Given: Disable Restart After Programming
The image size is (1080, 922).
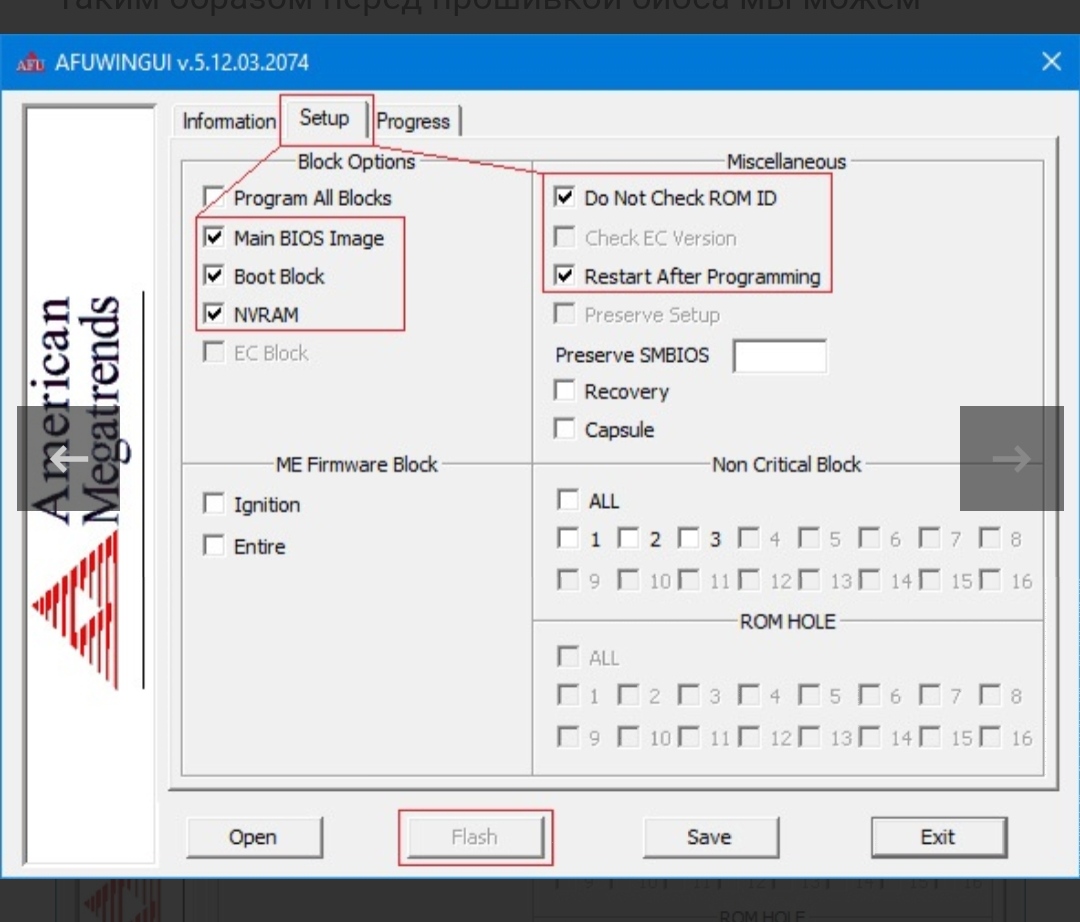Looking at the screenshot, I should coord(564,275).
